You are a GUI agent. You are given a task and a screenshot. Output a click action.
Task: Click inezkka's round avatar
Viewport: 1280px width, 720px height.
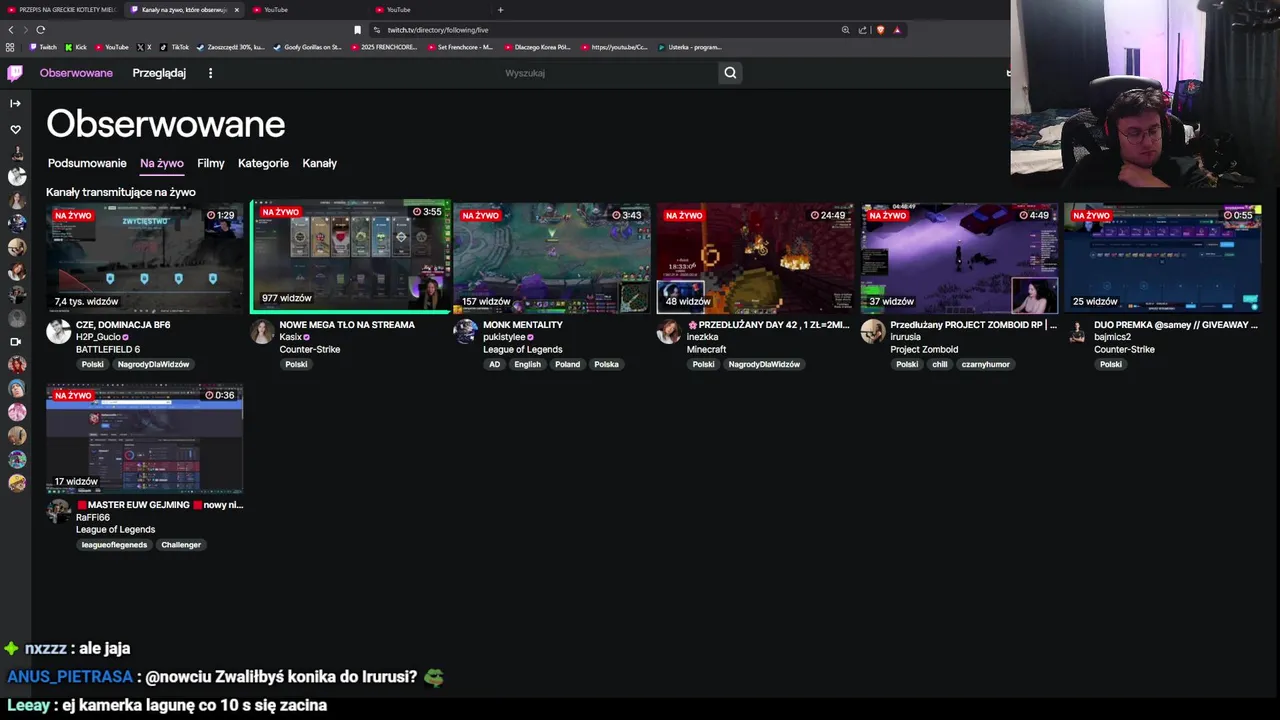pos(669,332)
